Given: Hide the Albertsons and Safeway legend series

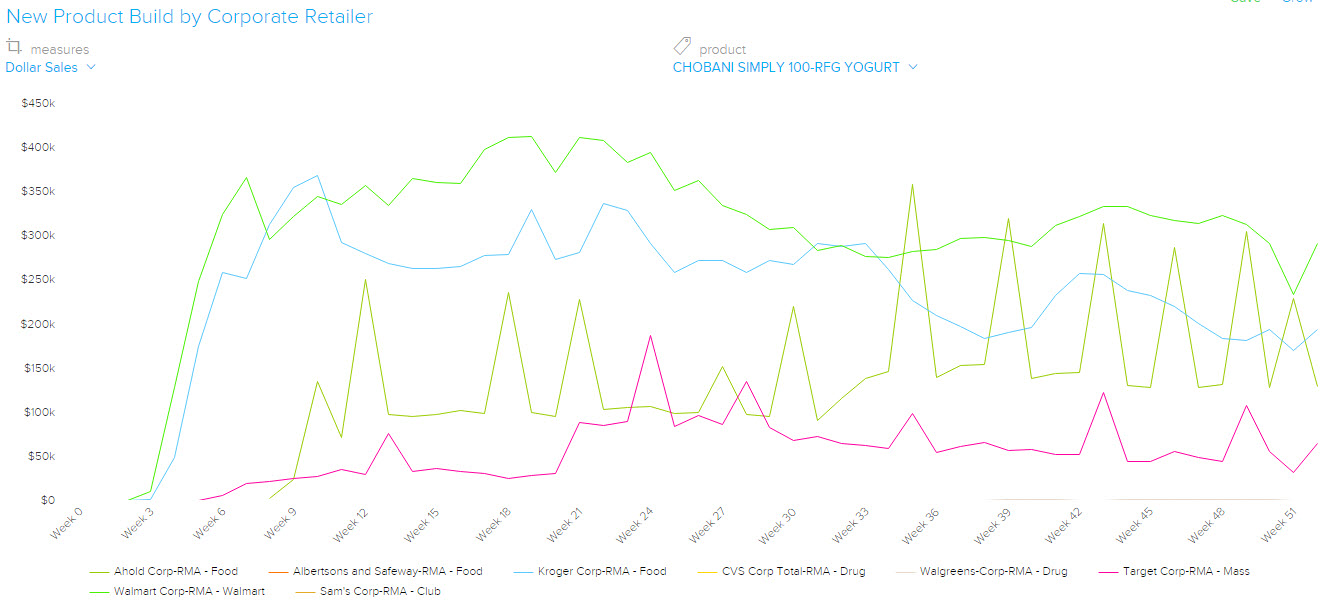Looking at the screenshot, I should [x=387, y=572].
